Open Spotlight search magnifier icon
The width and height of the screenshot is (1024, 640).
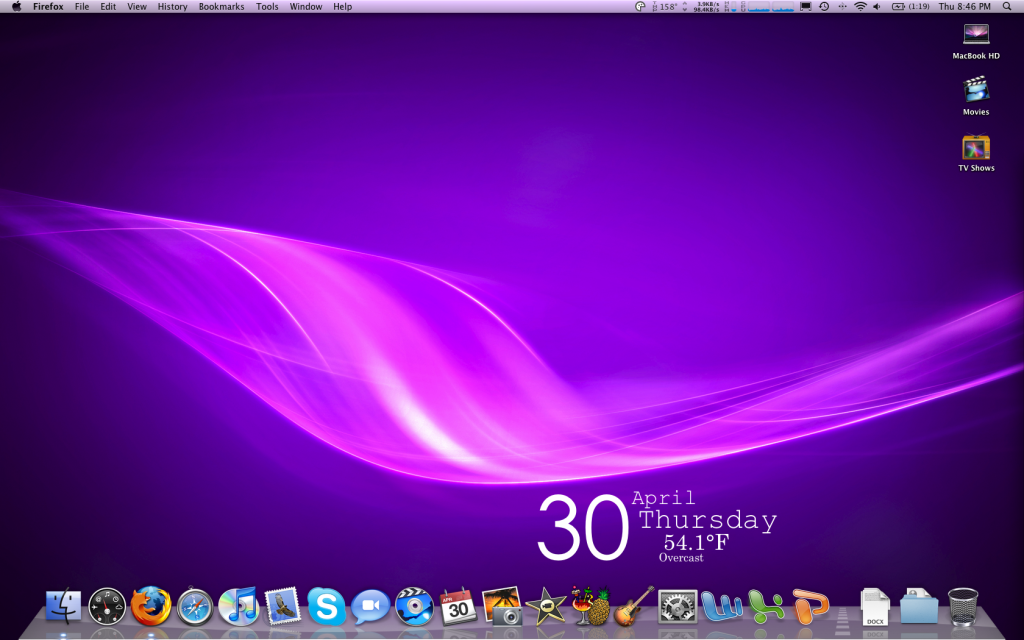pyautogui.click(x=1007, y=7)
